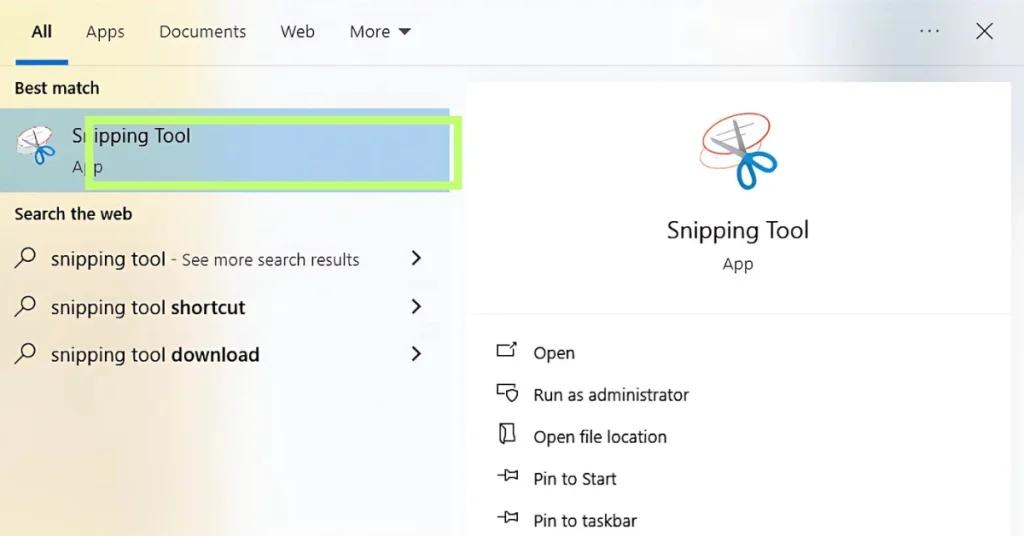Switch to the Apps tab
This screenshot has width=1024, height=536.
(x=105, y=31)
